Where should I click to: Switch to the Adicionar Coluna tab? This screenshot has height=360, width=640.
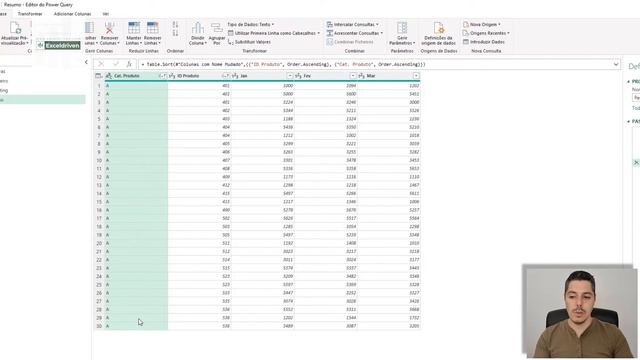coord(73,14)
